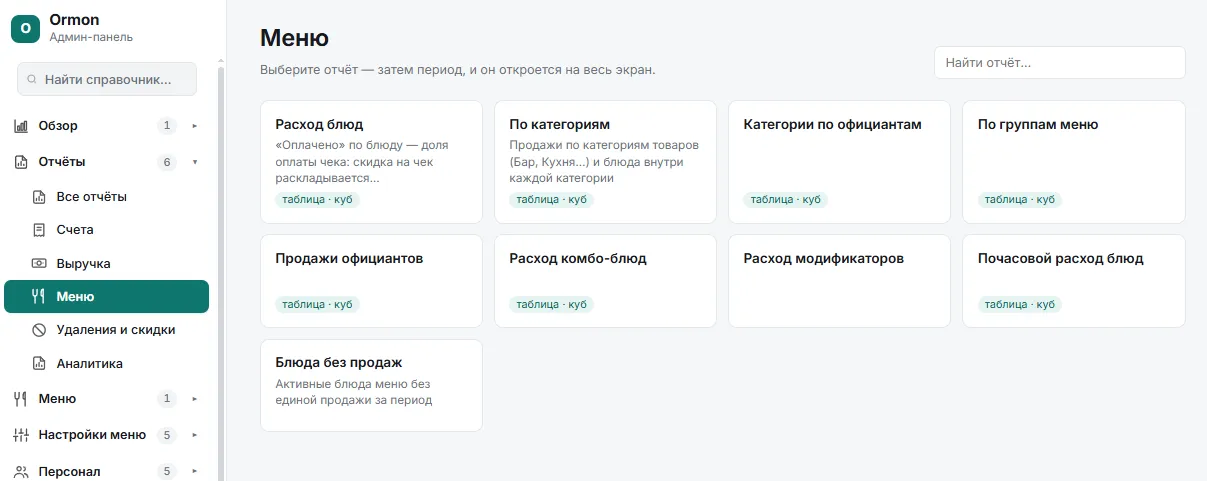Click the bar chart icon beside Обзор
This screenshot has height=481, width=1207.
tap(20, 126)
